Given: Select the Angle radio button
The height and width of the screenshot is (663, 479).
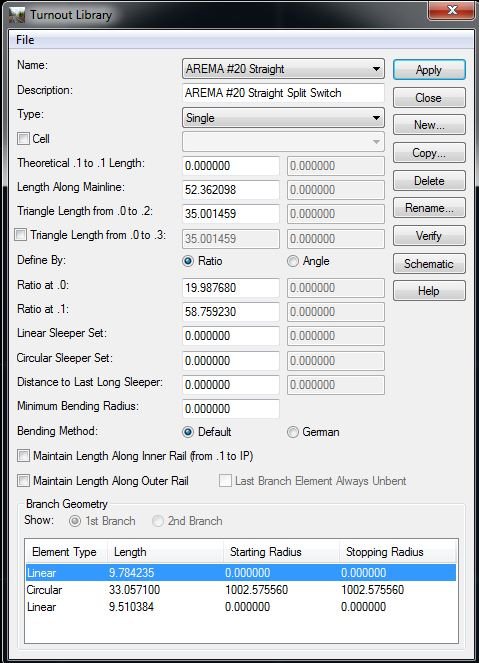Looking at the screenshot, I should tap(293, 261).
